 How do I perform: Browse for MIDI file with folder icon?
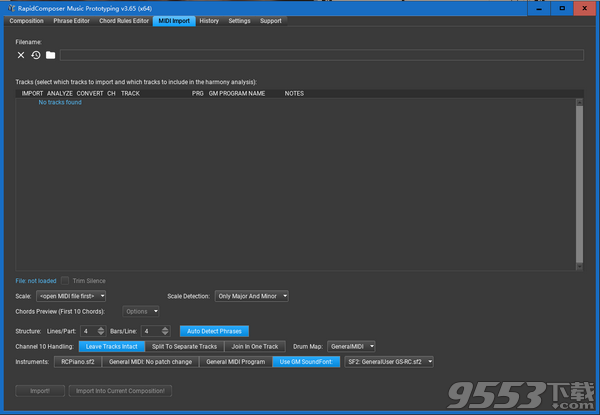(51, 55)
